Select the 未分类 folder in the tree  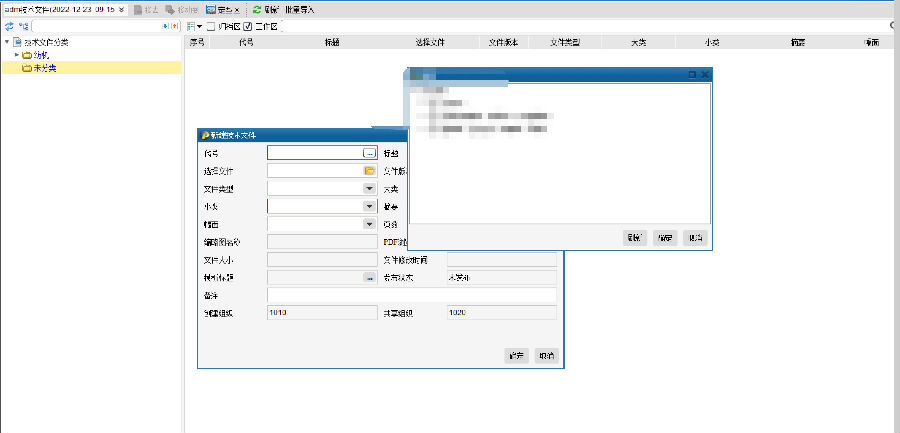click(45, 68)
